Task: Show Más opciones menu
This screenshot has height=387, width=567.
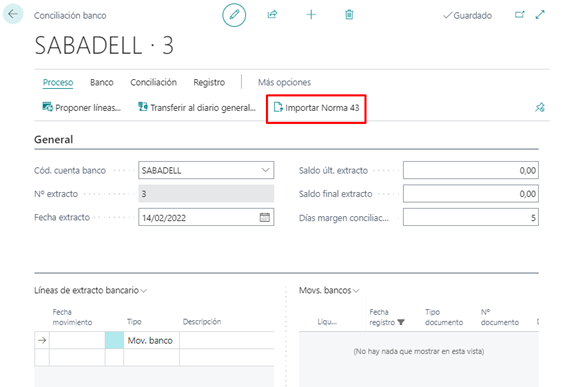Action: [284, 82]
